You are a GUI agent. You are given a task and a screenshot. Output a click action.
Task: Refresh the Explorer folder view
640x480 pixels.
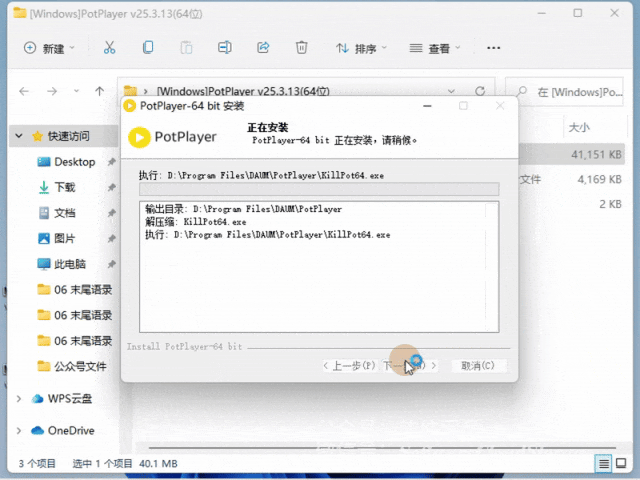(480, 91)
